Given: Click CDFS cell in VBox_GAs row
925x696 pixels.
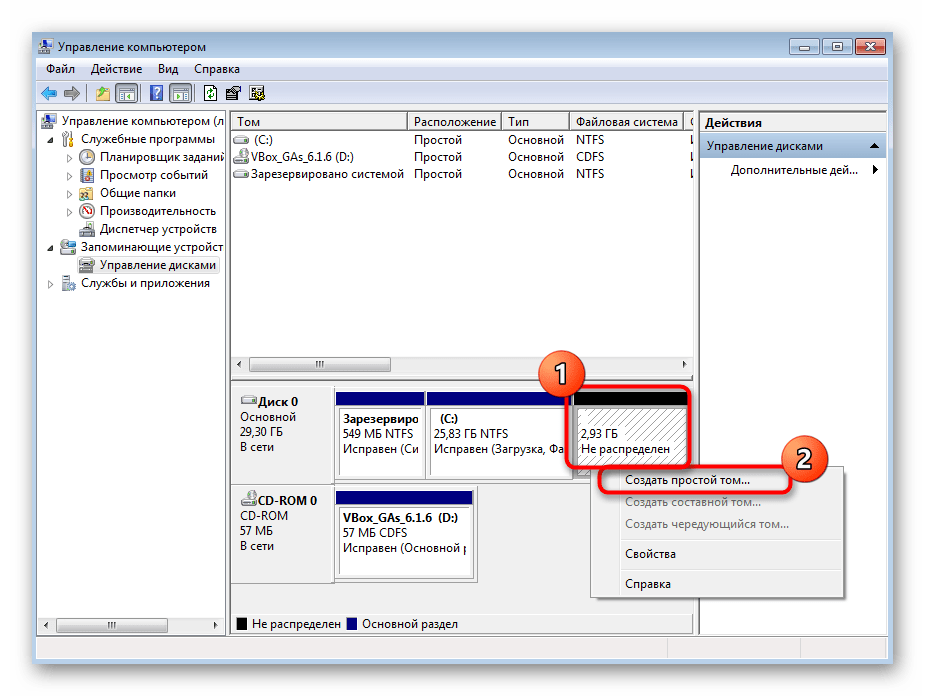Looking at the screenshot, I should 590,157.
